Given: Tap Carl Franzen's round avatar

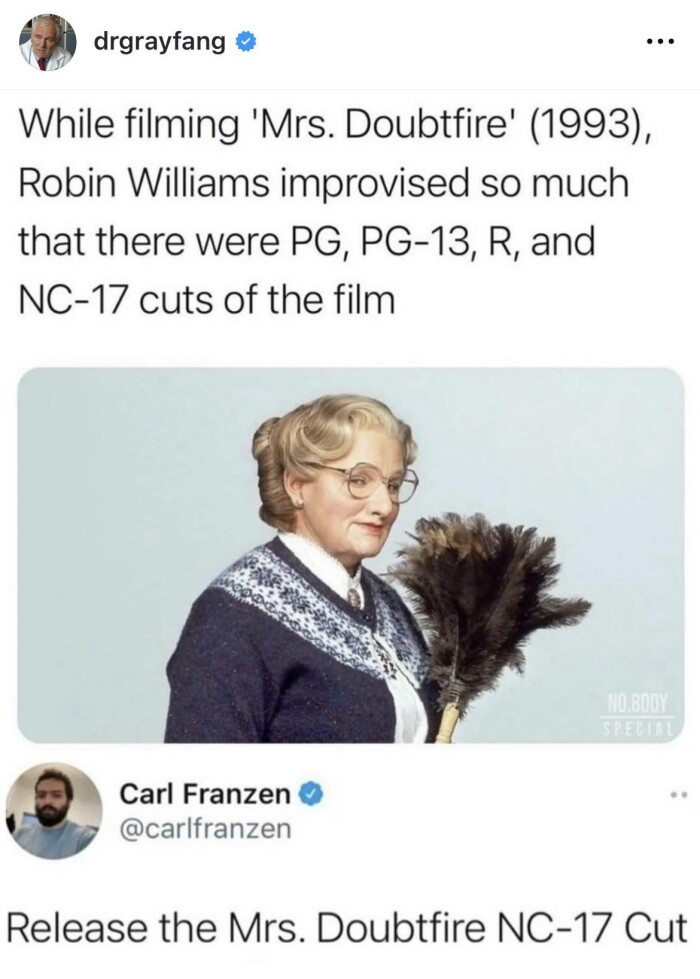Looking at the screenshot, I should point(54,811).
